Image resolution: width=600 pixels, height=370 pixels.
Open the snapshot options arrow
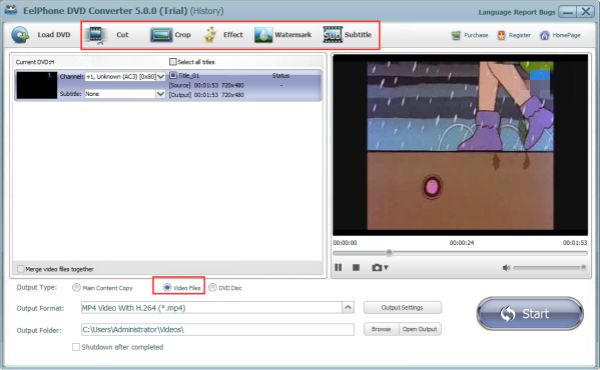coord(386,267)
